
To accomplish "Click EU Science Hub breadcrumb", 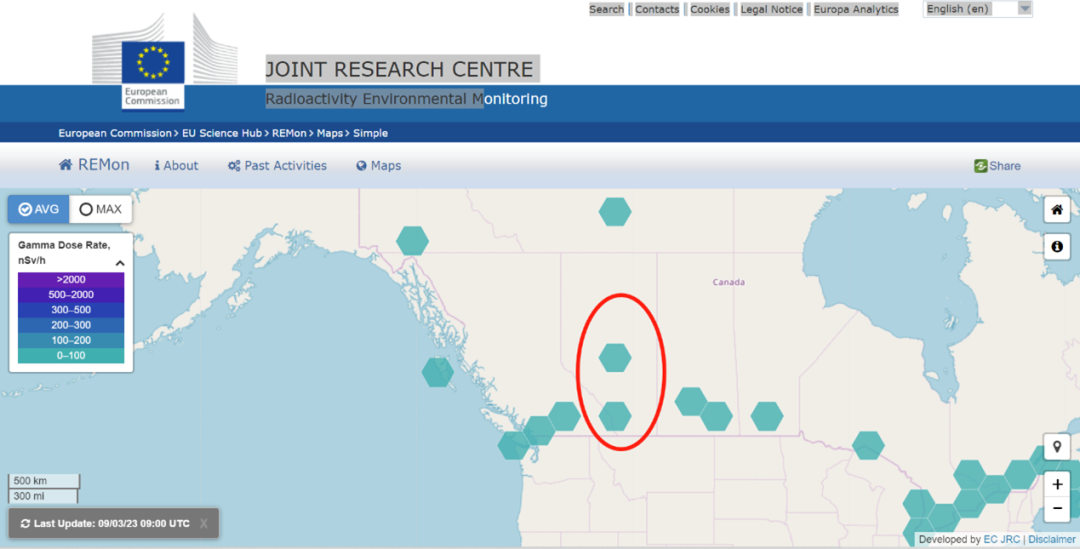I will point(222,133).
